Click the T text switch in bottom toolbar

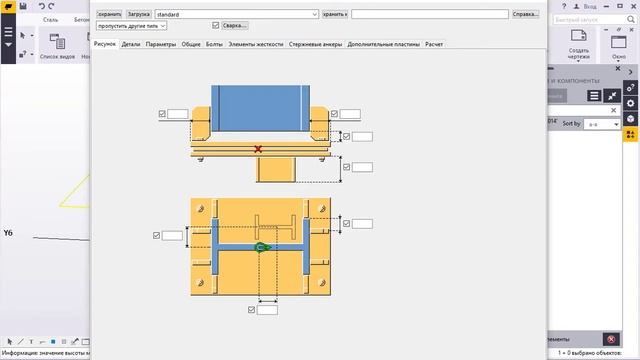click(31, 342)
